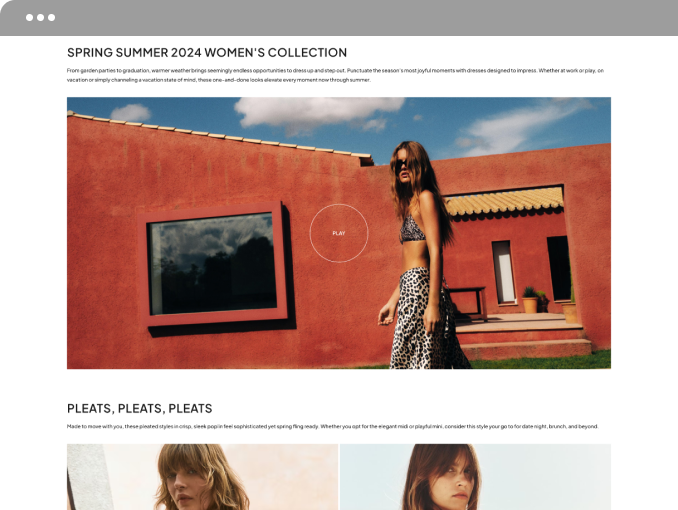Start the collection video with the PLAY circle

tap(339, 233)
